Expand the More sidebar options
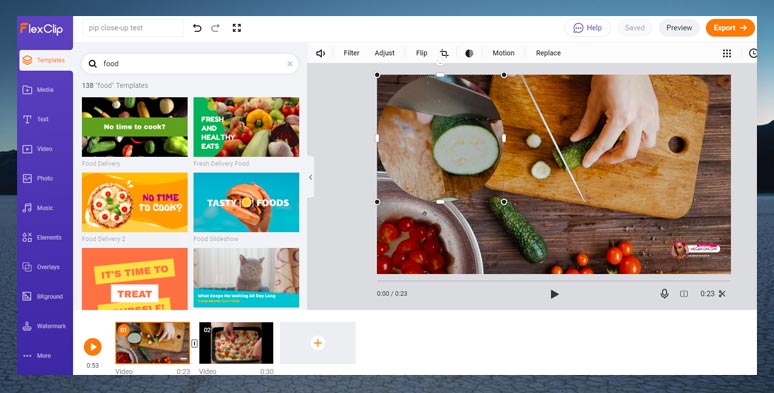The image size is (774, 393). click(37, 355)
